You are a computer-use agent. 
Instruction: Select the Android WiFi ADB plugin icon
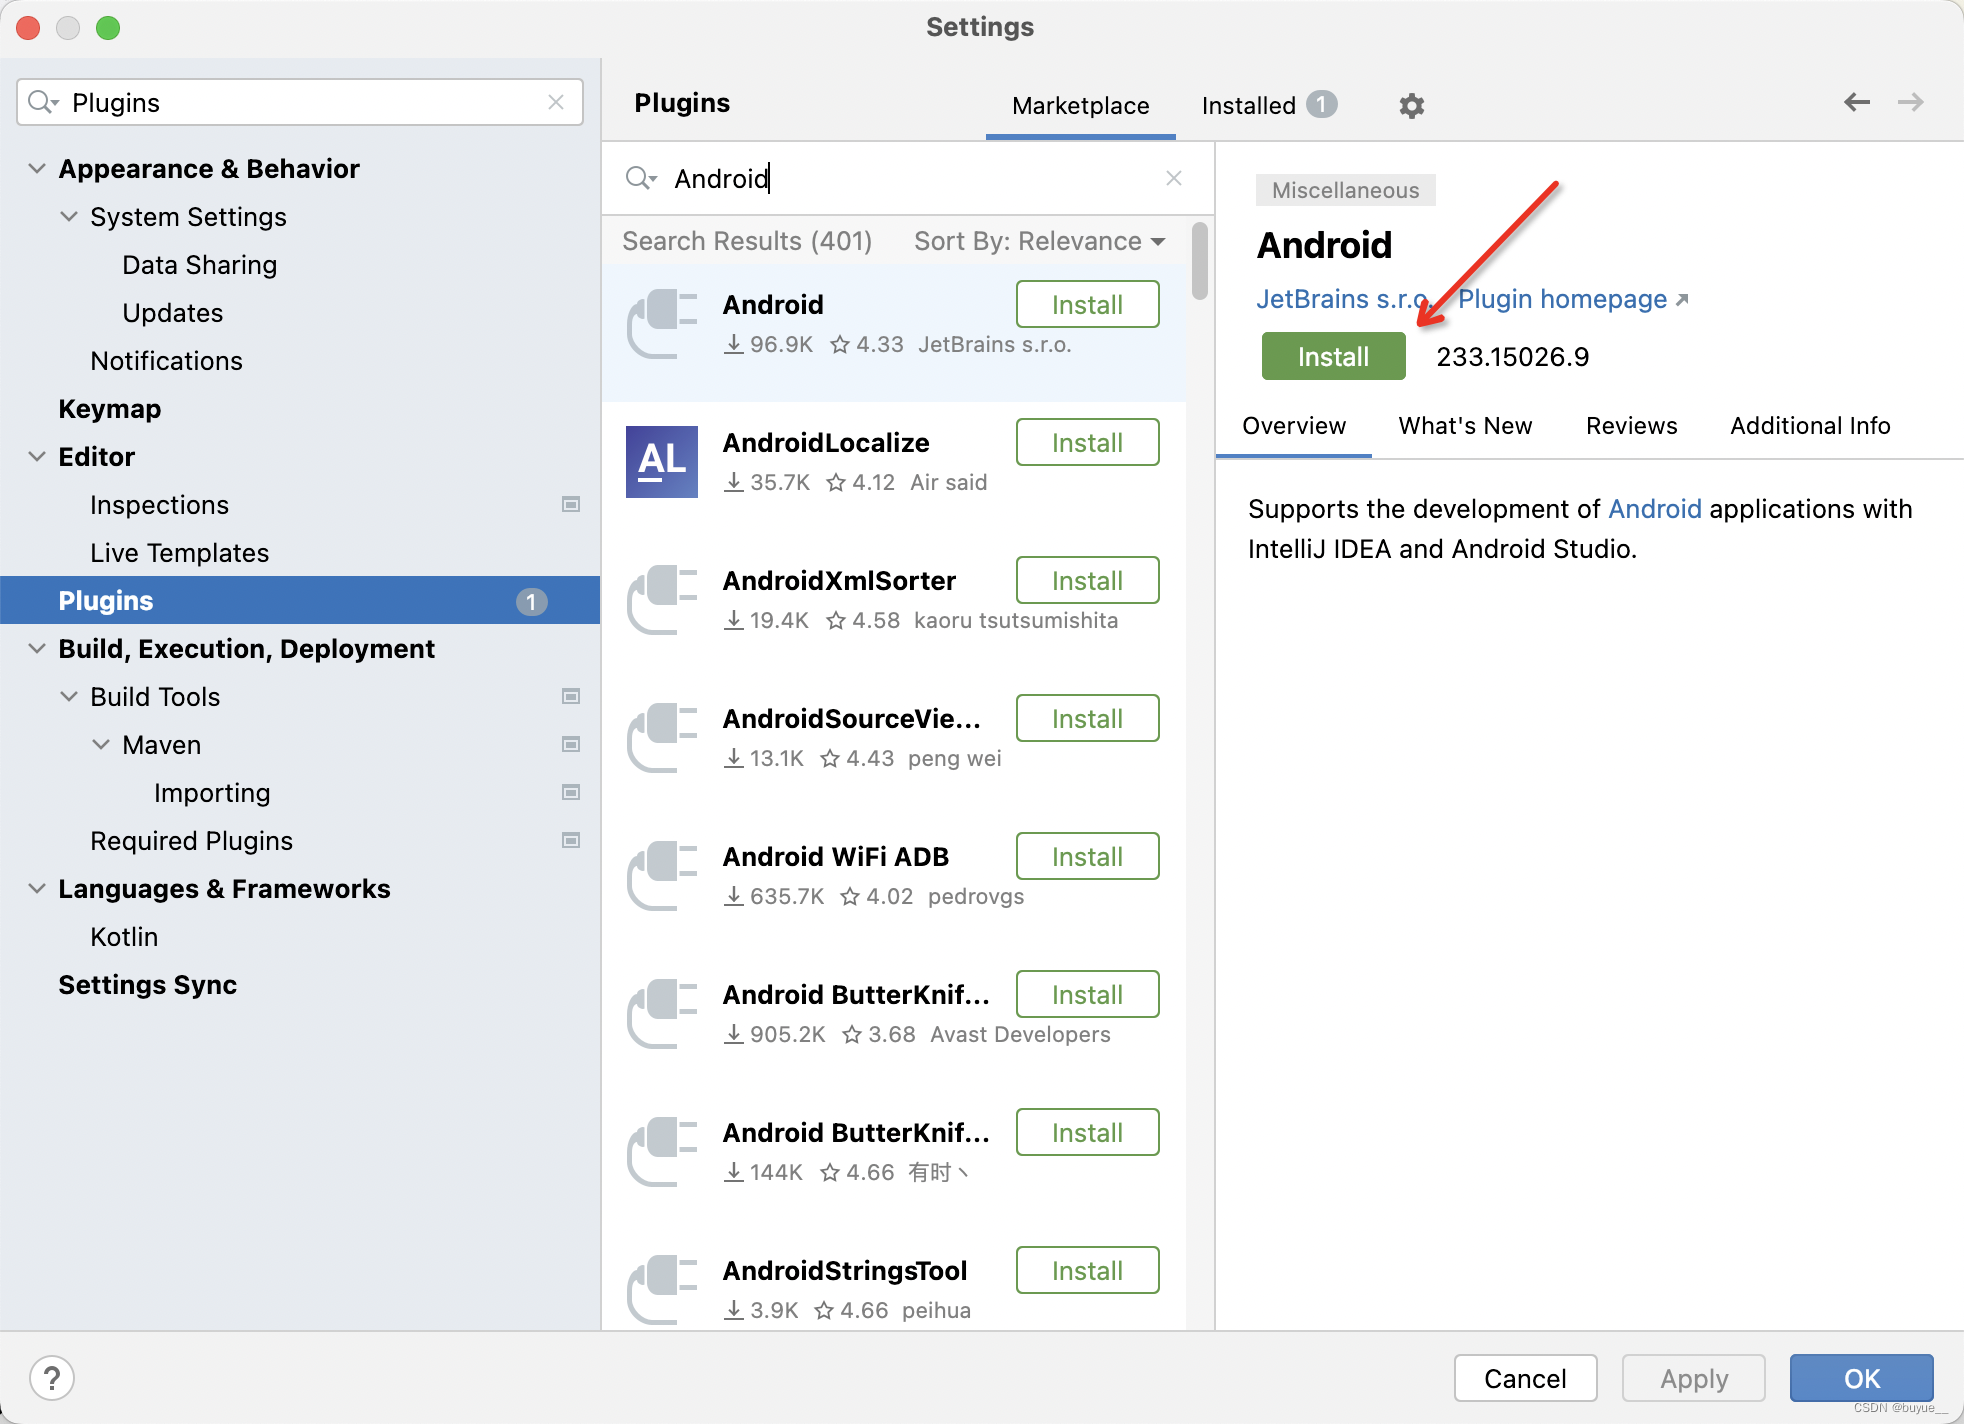(662, 876)
